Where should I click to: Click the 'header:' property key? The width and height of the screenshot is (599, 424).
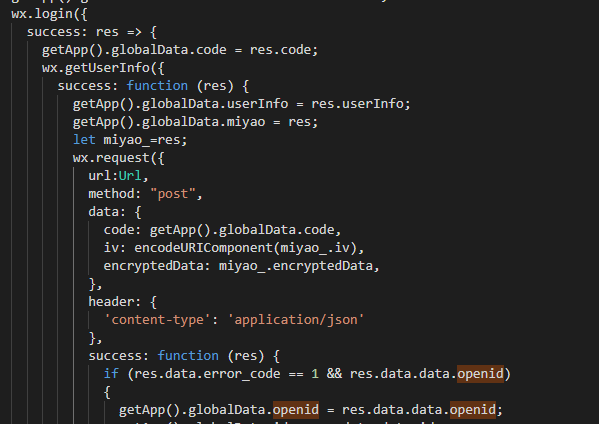pyautogui.click(x=115, y=302)
